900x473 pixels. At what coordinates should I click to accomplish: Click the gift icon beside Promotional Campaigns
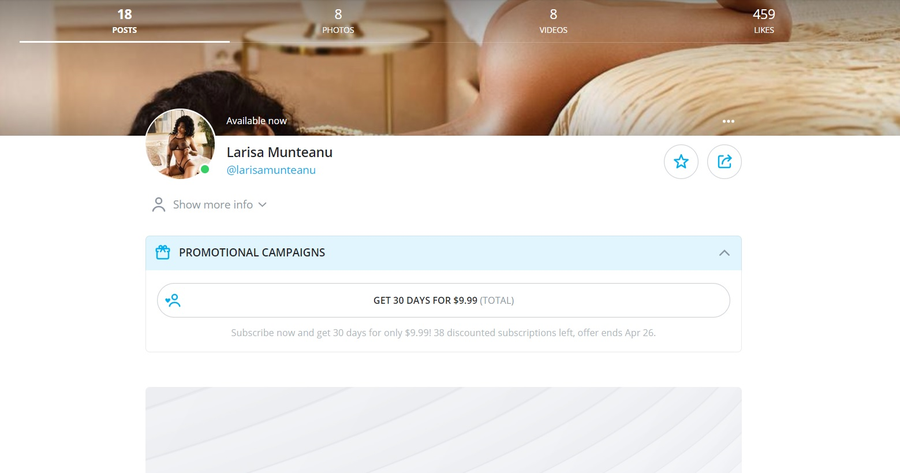(162, 253)
